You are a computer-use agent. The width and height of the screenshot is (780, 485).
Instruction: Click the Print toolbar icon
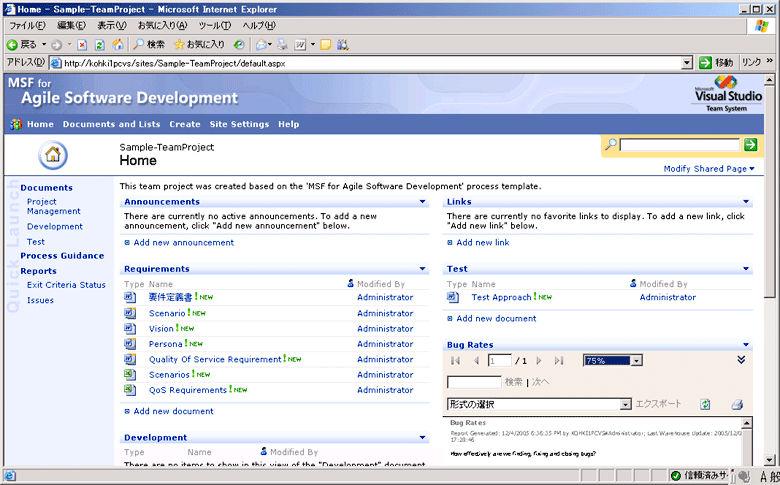coord(283,45)
